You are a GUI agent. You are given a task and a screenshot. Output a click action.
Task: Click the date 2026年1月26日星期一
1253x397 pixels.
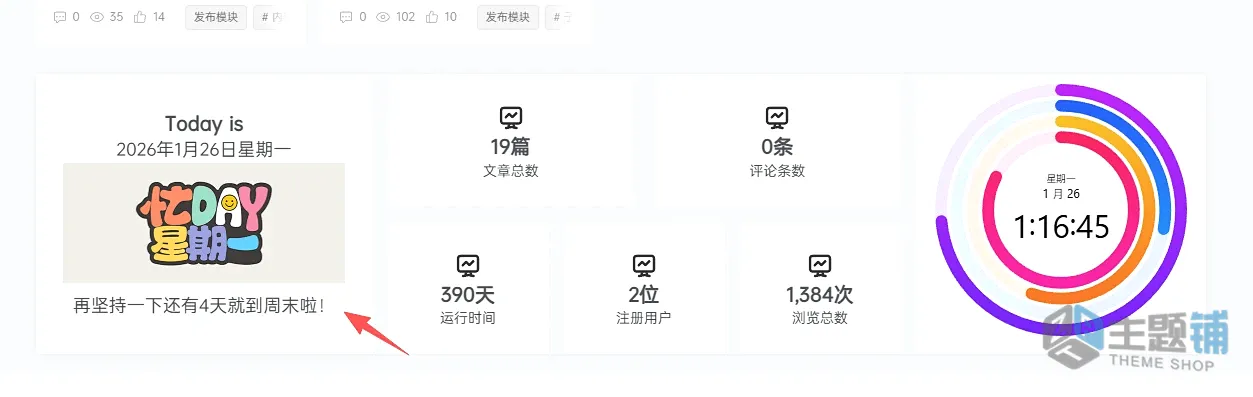click(x=204, y=150)
